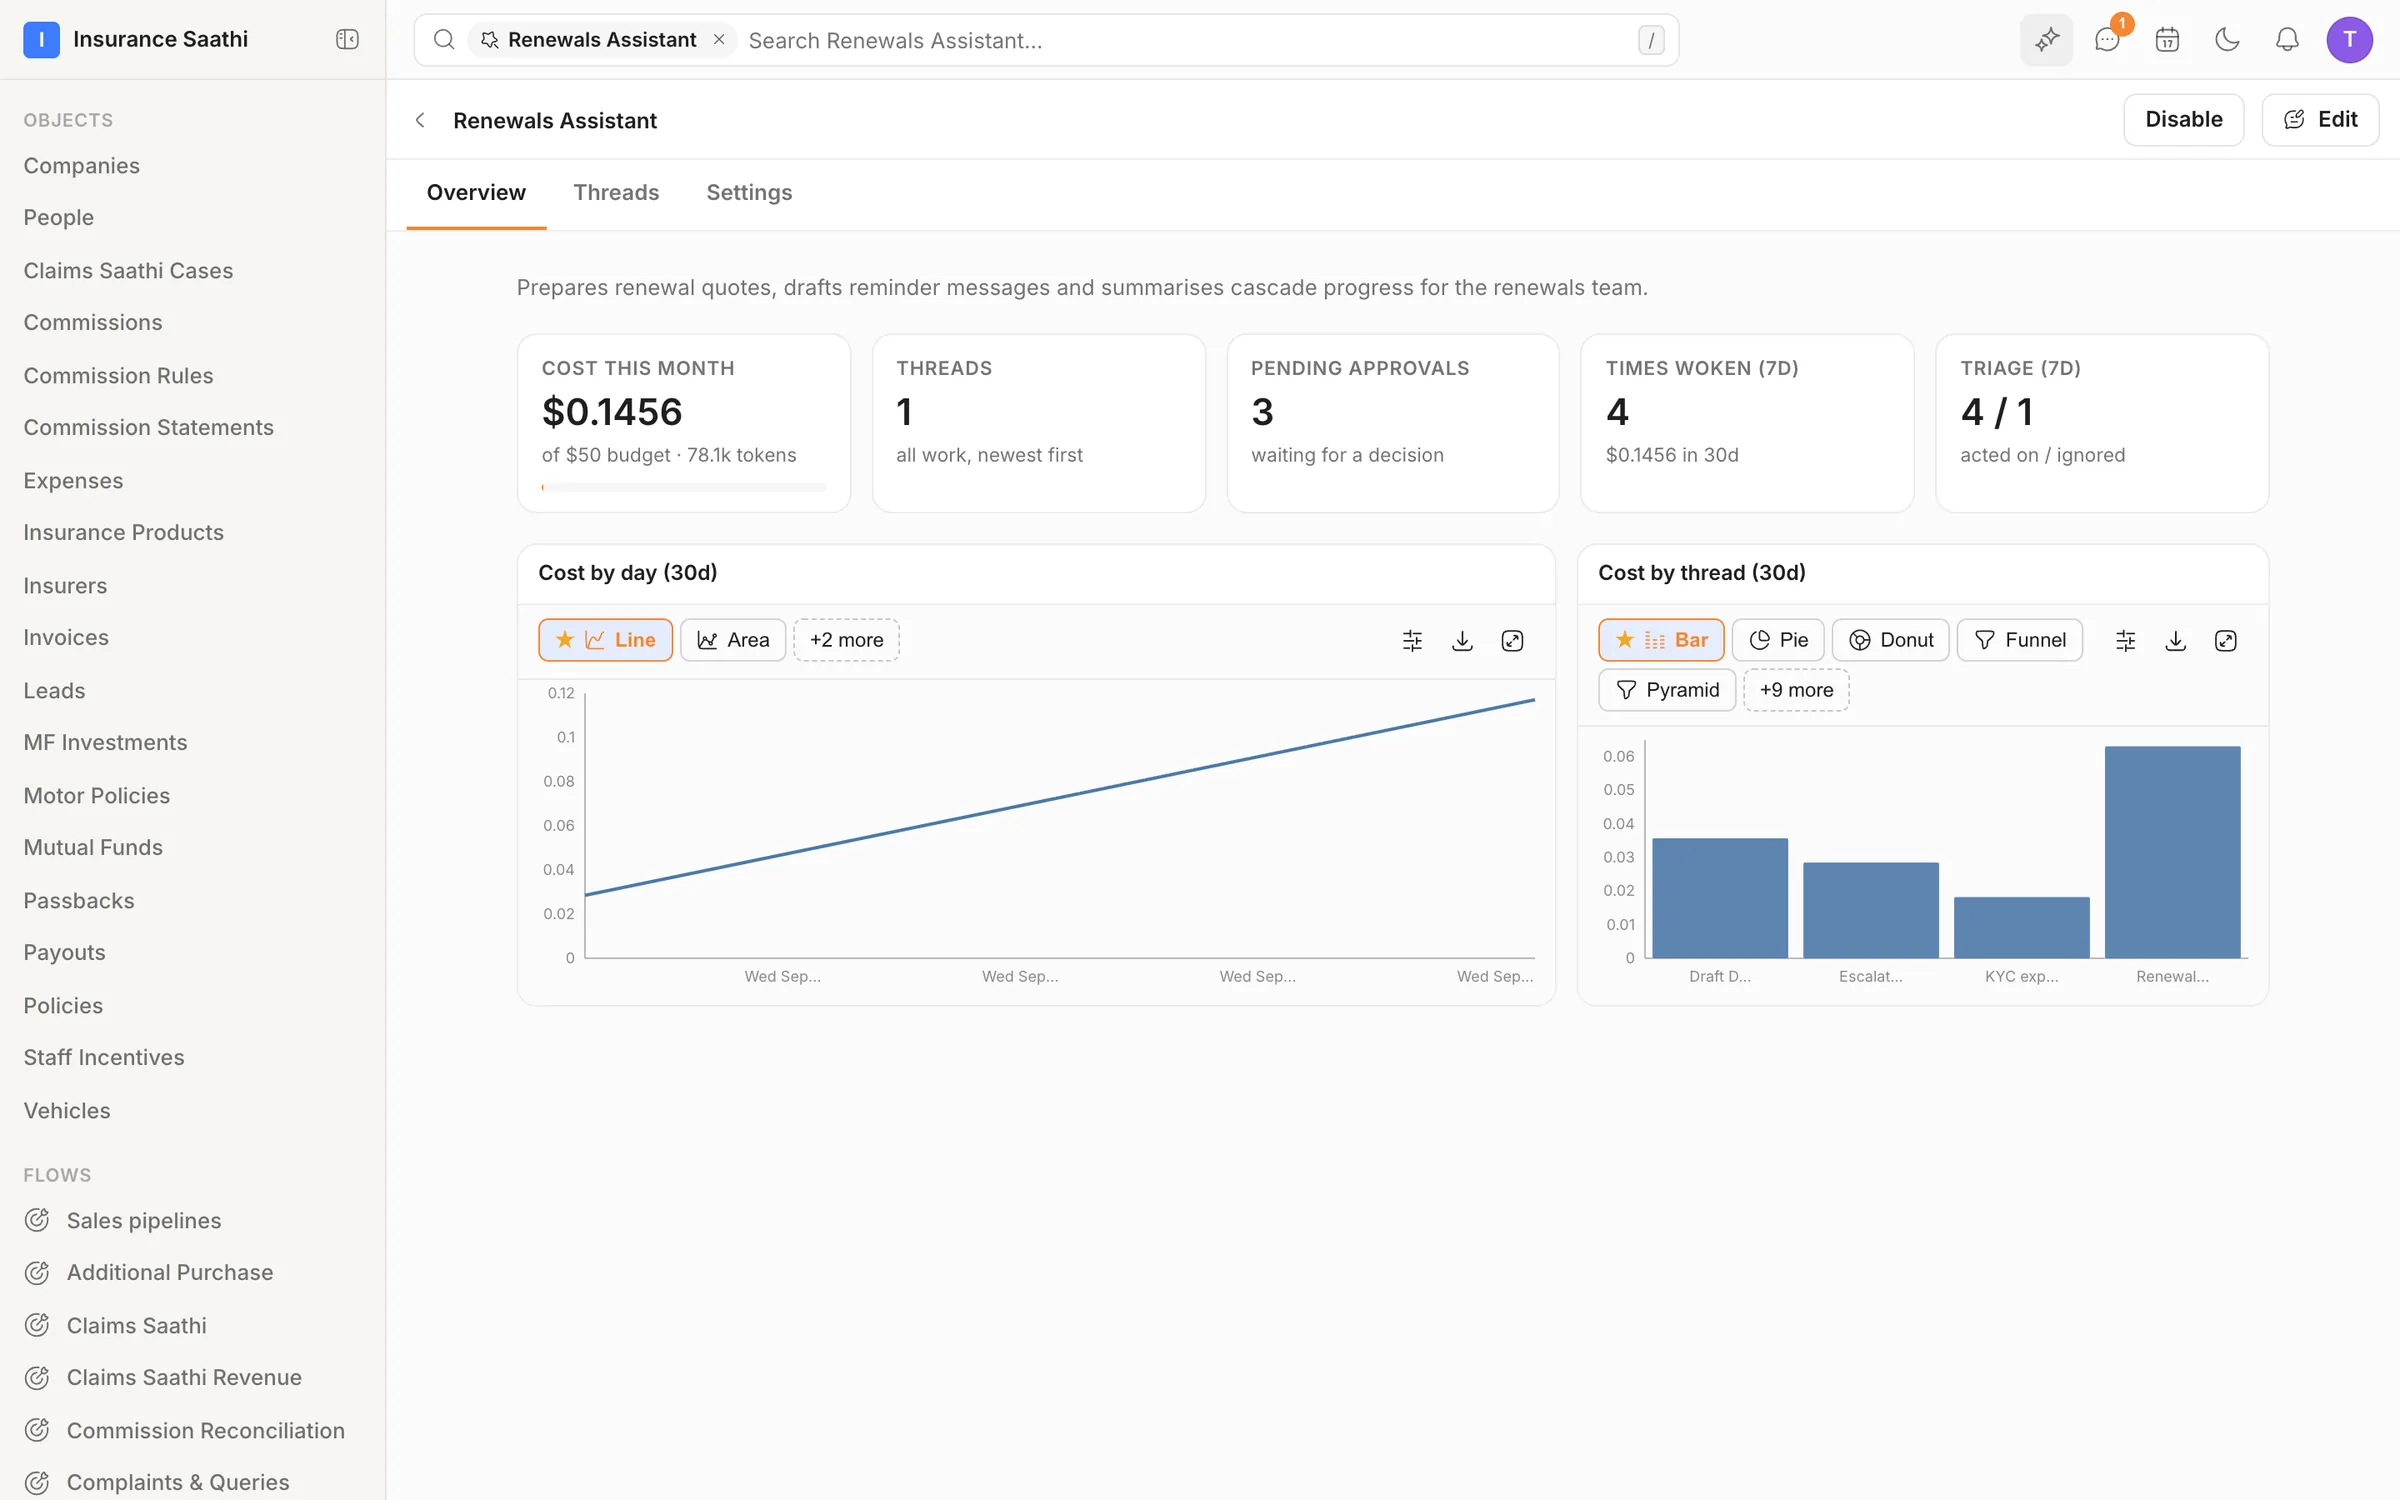2400x1500 pixels.
Task: Open Commission Rules in sidebar
Action: pyautogui.click(x=118, y=375)
